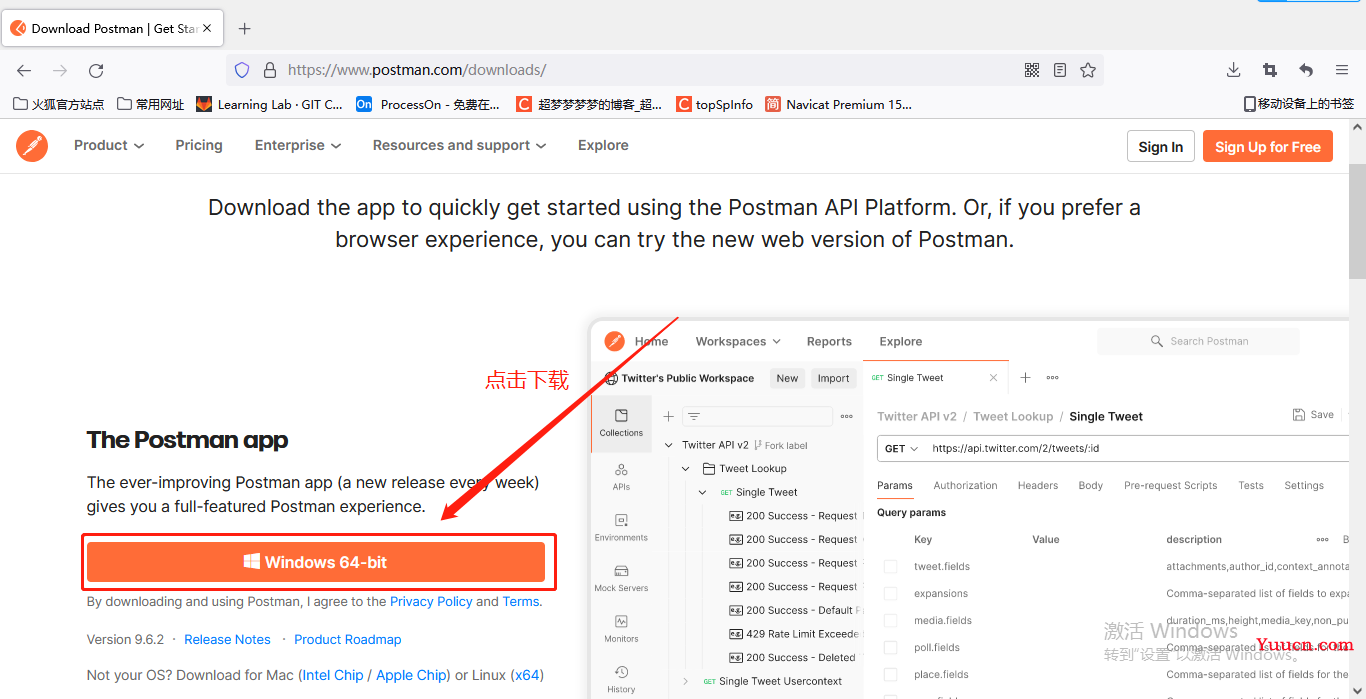
Task: Click the browser back arrow
Action: point(24,70)
